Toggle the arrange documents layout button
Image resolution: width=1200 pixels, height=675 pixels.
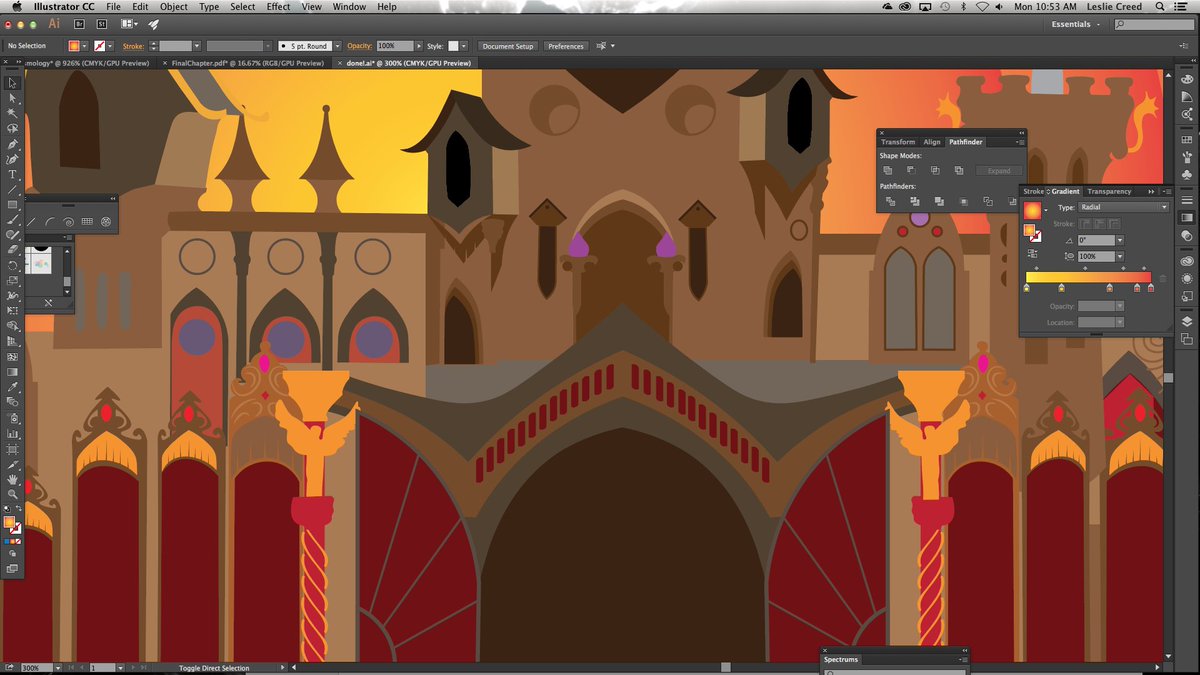coord(130,23)
